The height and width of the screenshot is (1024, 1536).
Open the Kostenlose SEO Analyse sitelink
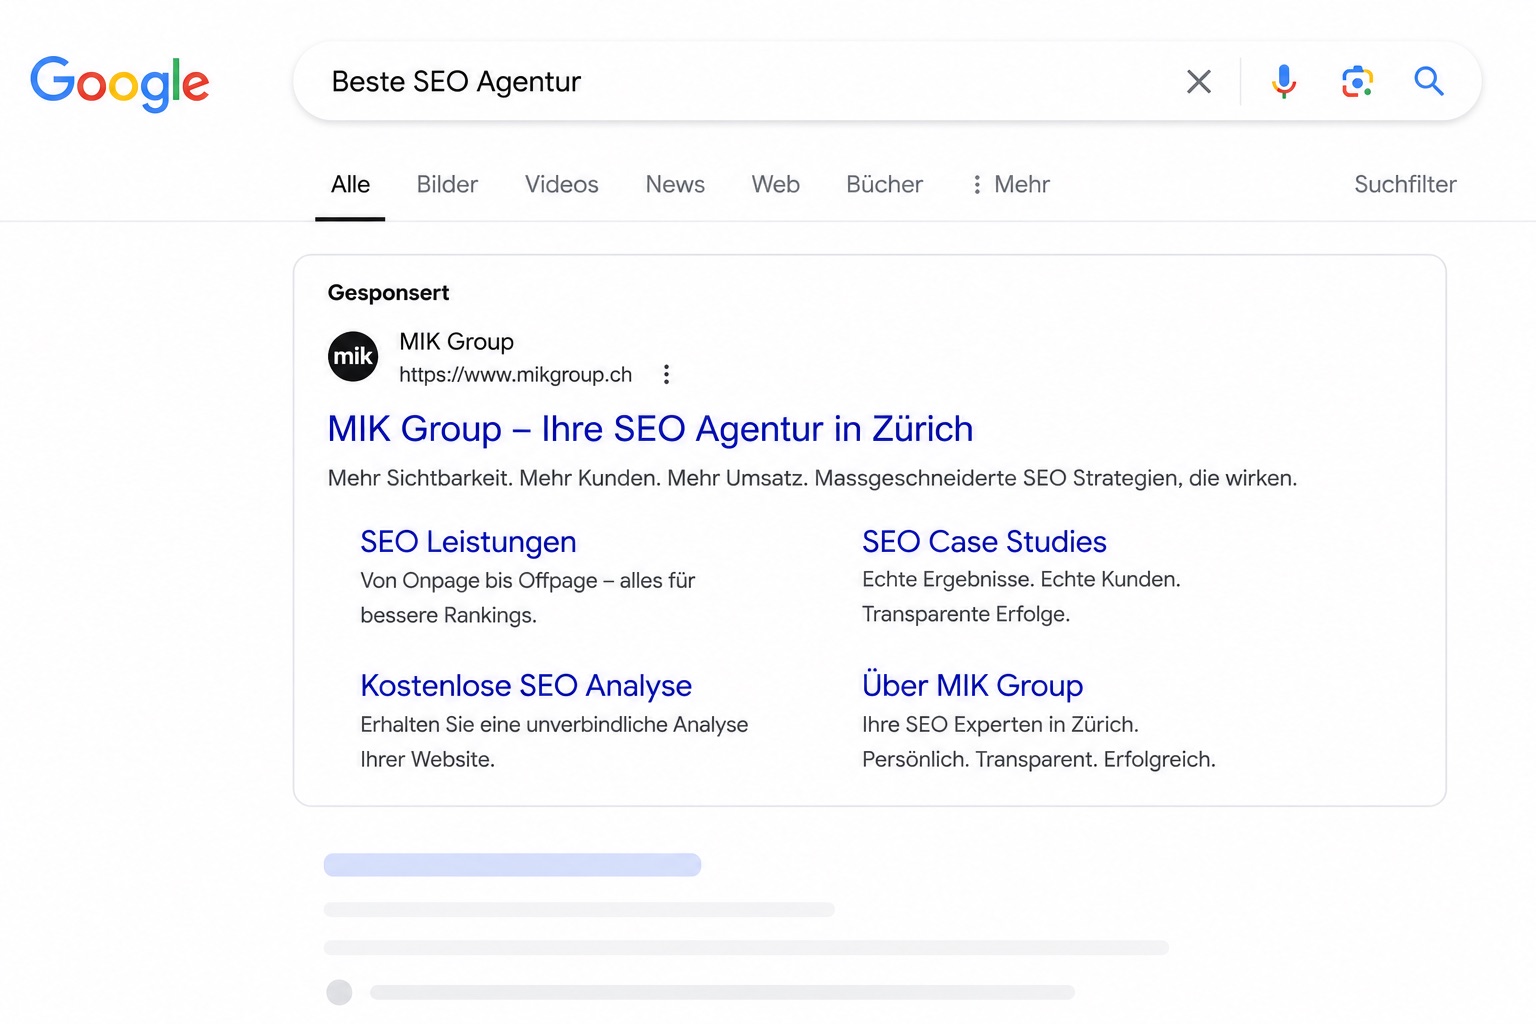(526, 686)
